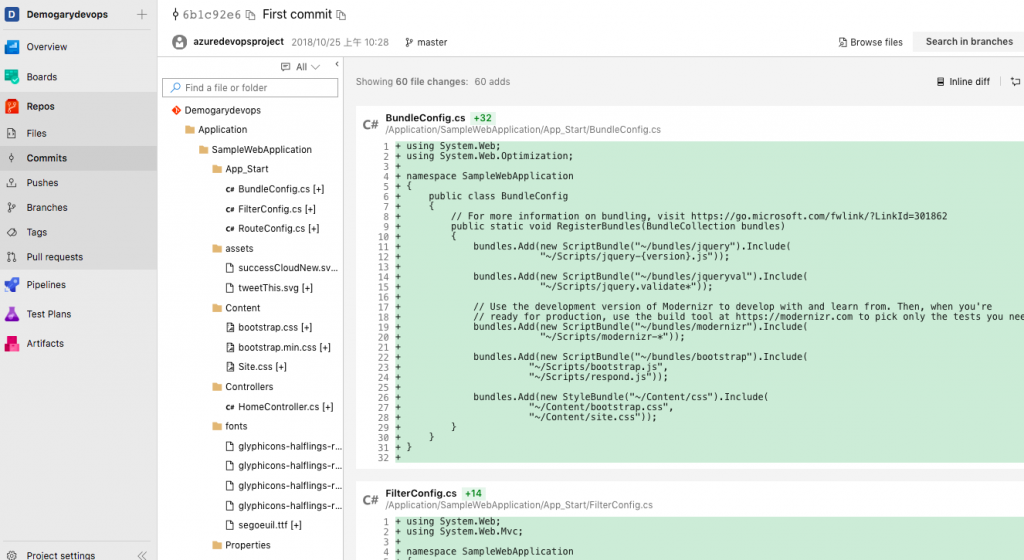Click the master branch icon
Screen dimensions: 1024x560
point(409,42)
